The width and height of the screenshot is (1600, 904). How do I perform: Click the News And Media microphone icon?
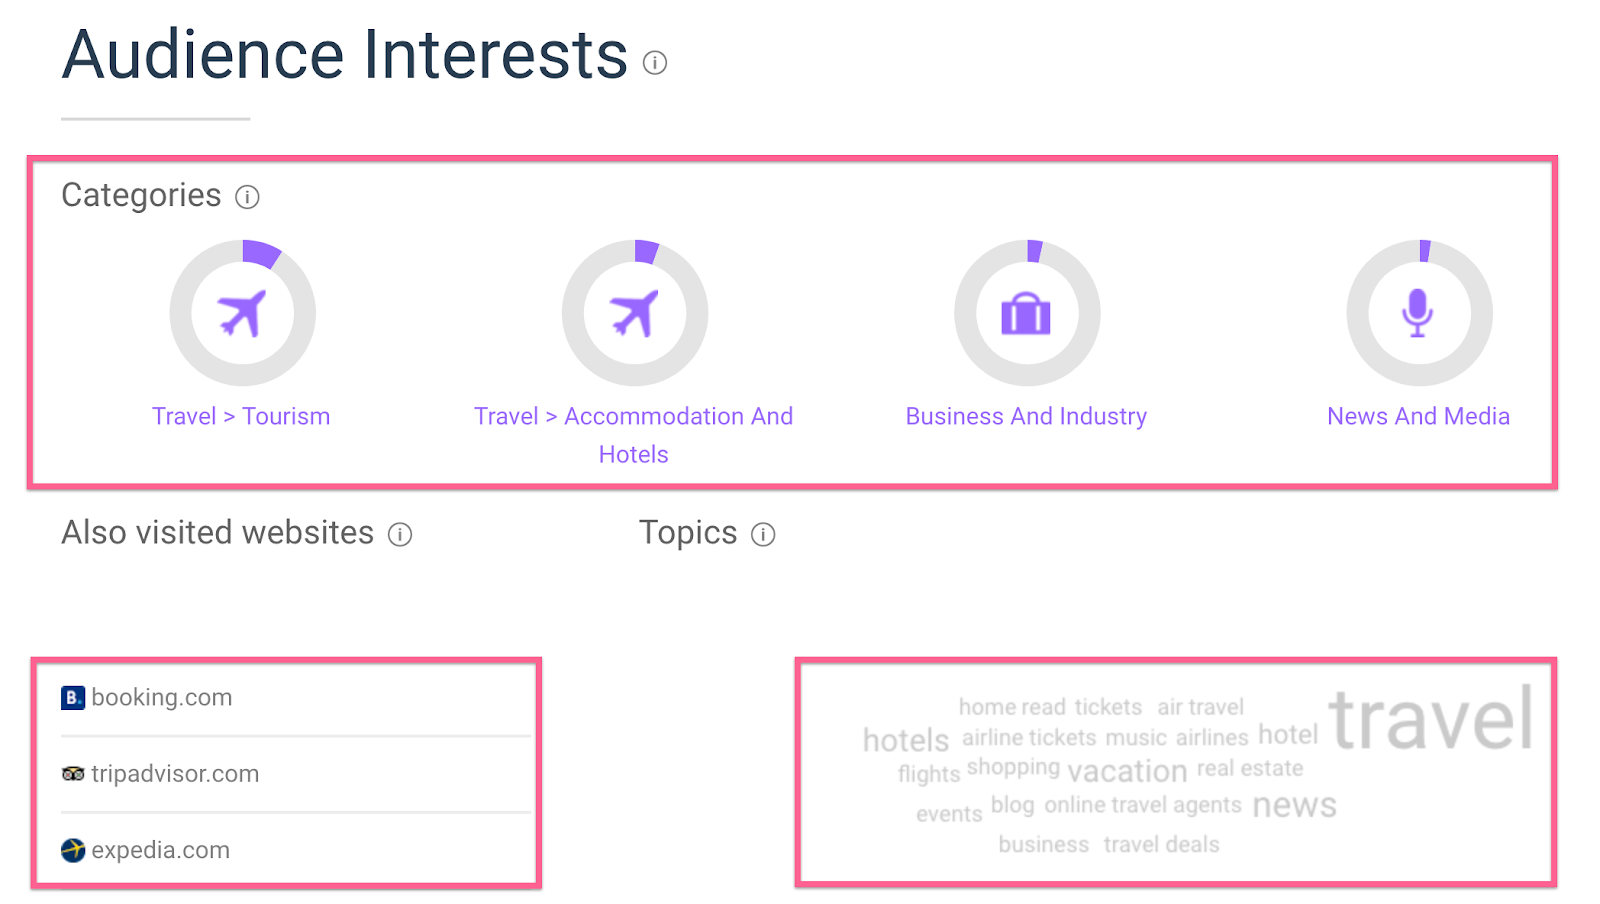click(1418, 313)
